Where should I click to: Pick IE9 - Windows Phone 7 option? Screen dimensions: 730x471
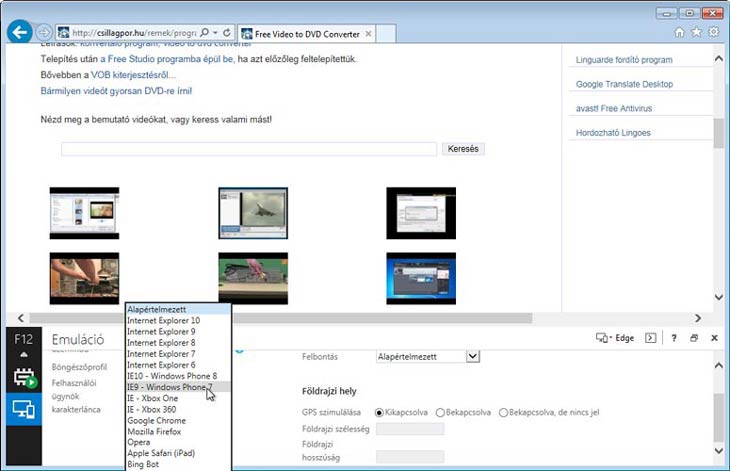tap(178, 387)
